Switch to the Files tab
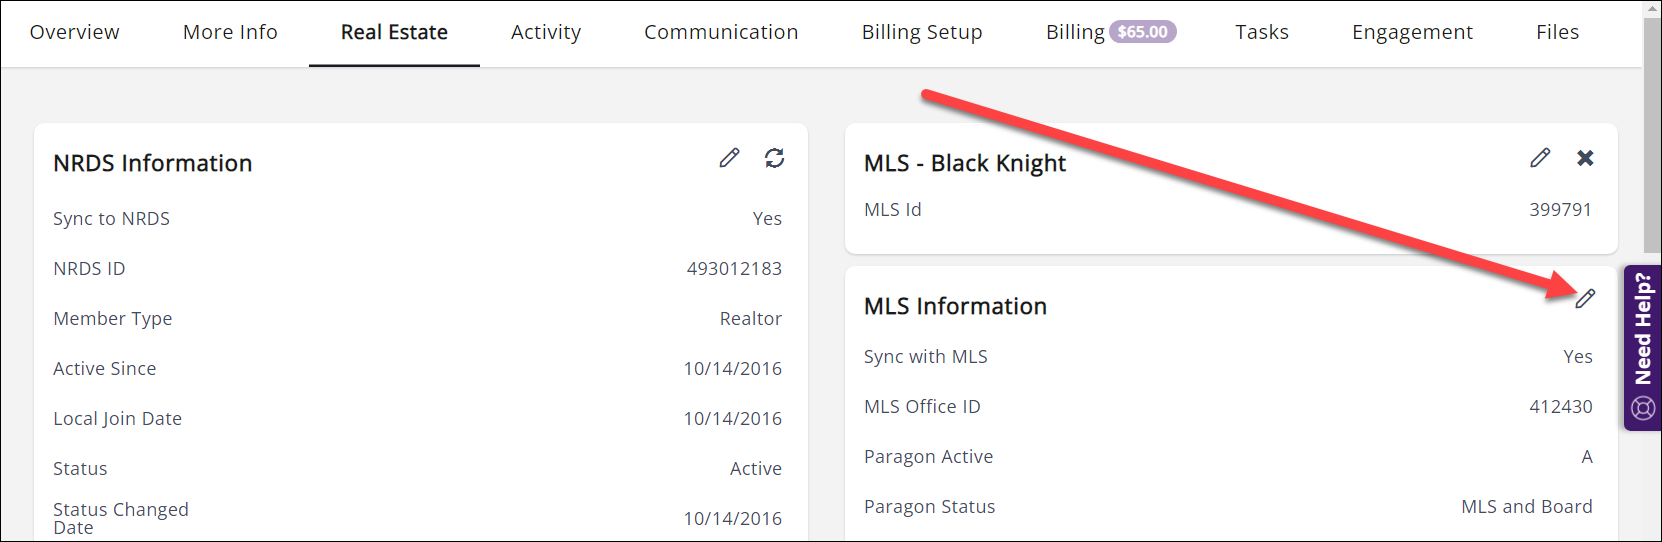This screenshot has width=1662, height=542. point(1557,32)
